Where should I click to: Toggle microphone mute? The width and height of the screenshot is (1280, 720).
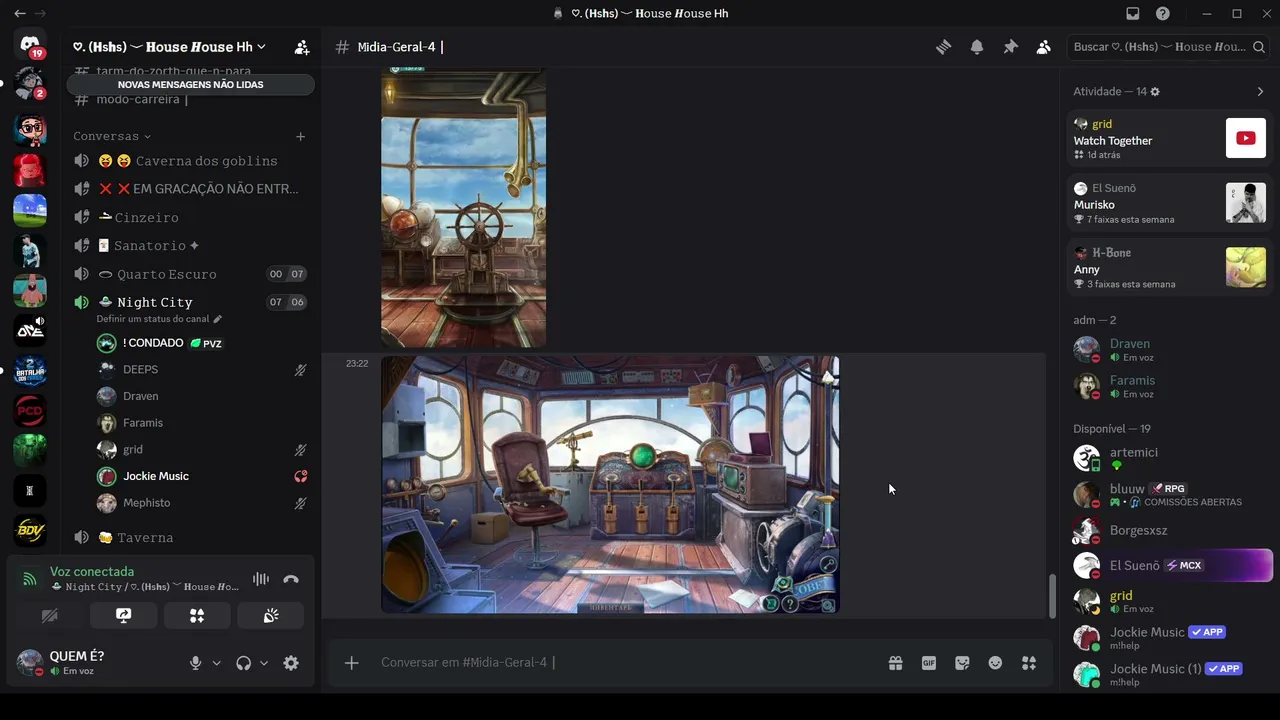pos(196,663)
